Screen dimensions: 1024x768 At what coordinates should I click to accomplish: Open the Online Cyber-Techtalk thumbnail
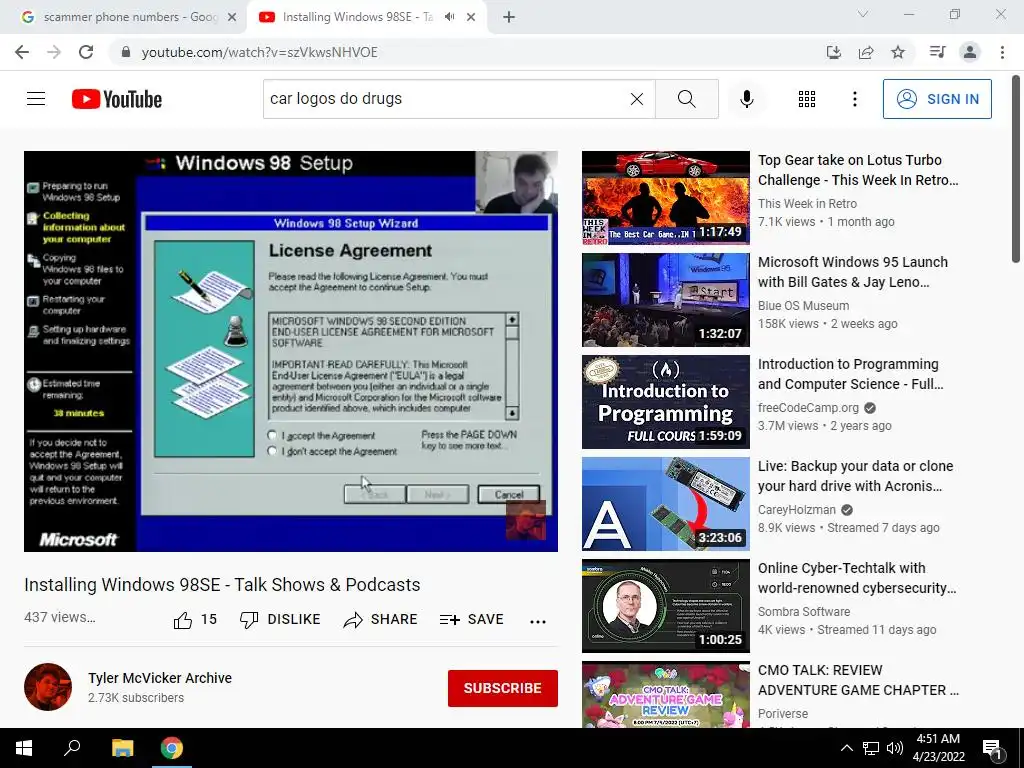(665, 605)
